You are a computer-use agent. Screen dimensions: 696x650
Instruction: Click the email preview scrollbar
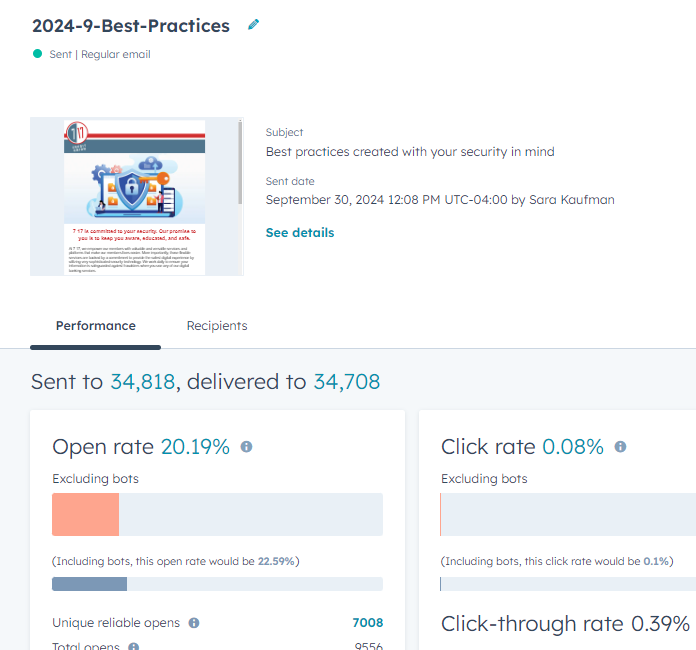[x=240, y=162]
